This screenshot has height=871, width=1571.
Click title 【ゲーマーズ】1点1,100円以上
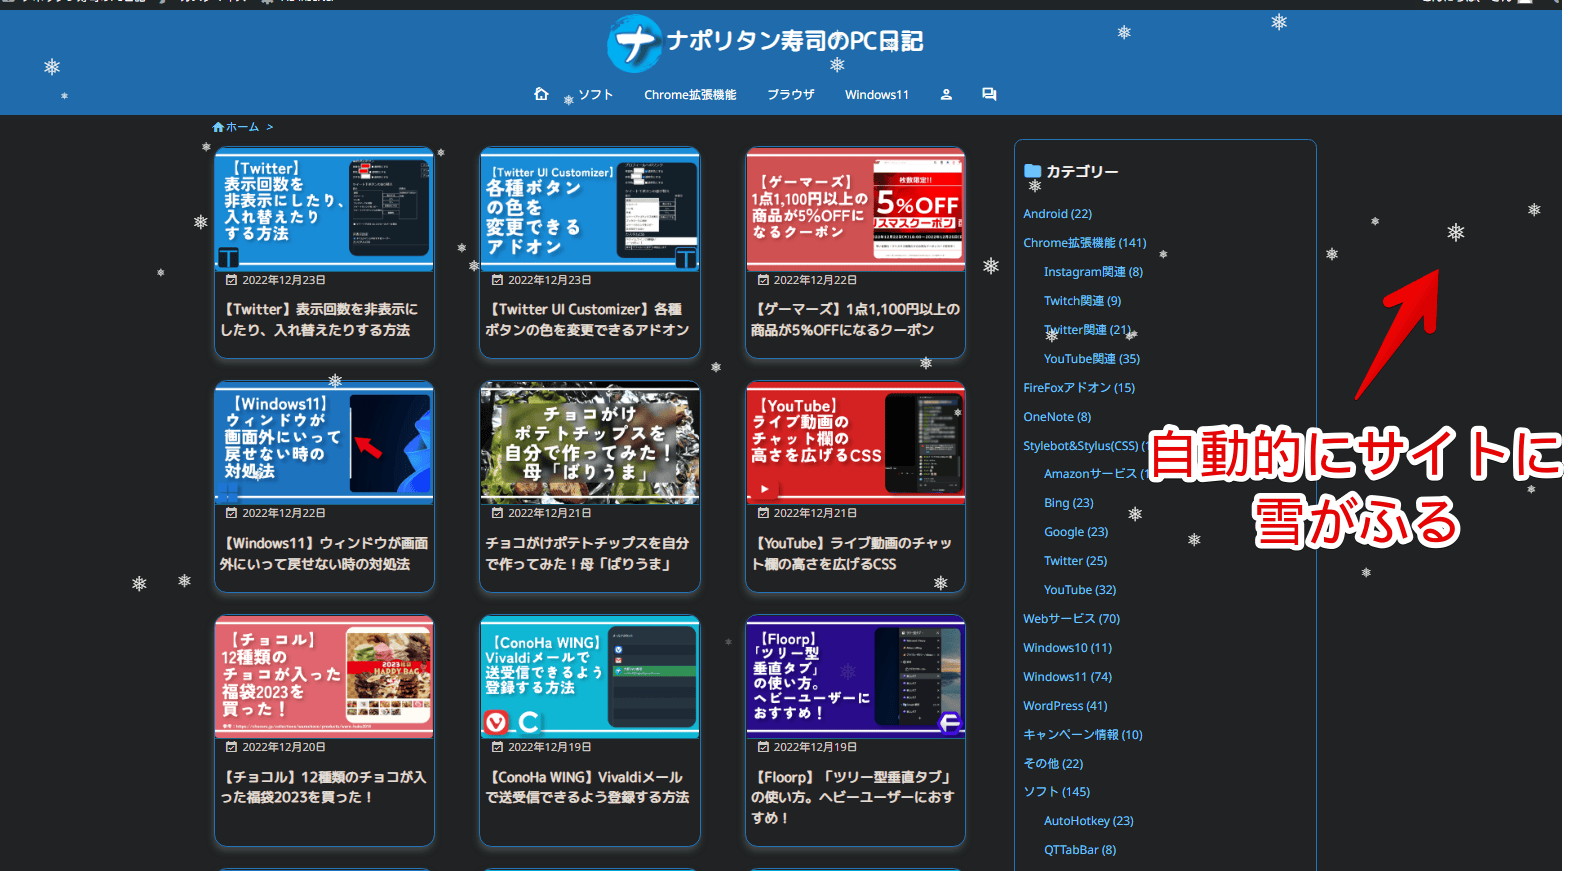coord(855,320)
